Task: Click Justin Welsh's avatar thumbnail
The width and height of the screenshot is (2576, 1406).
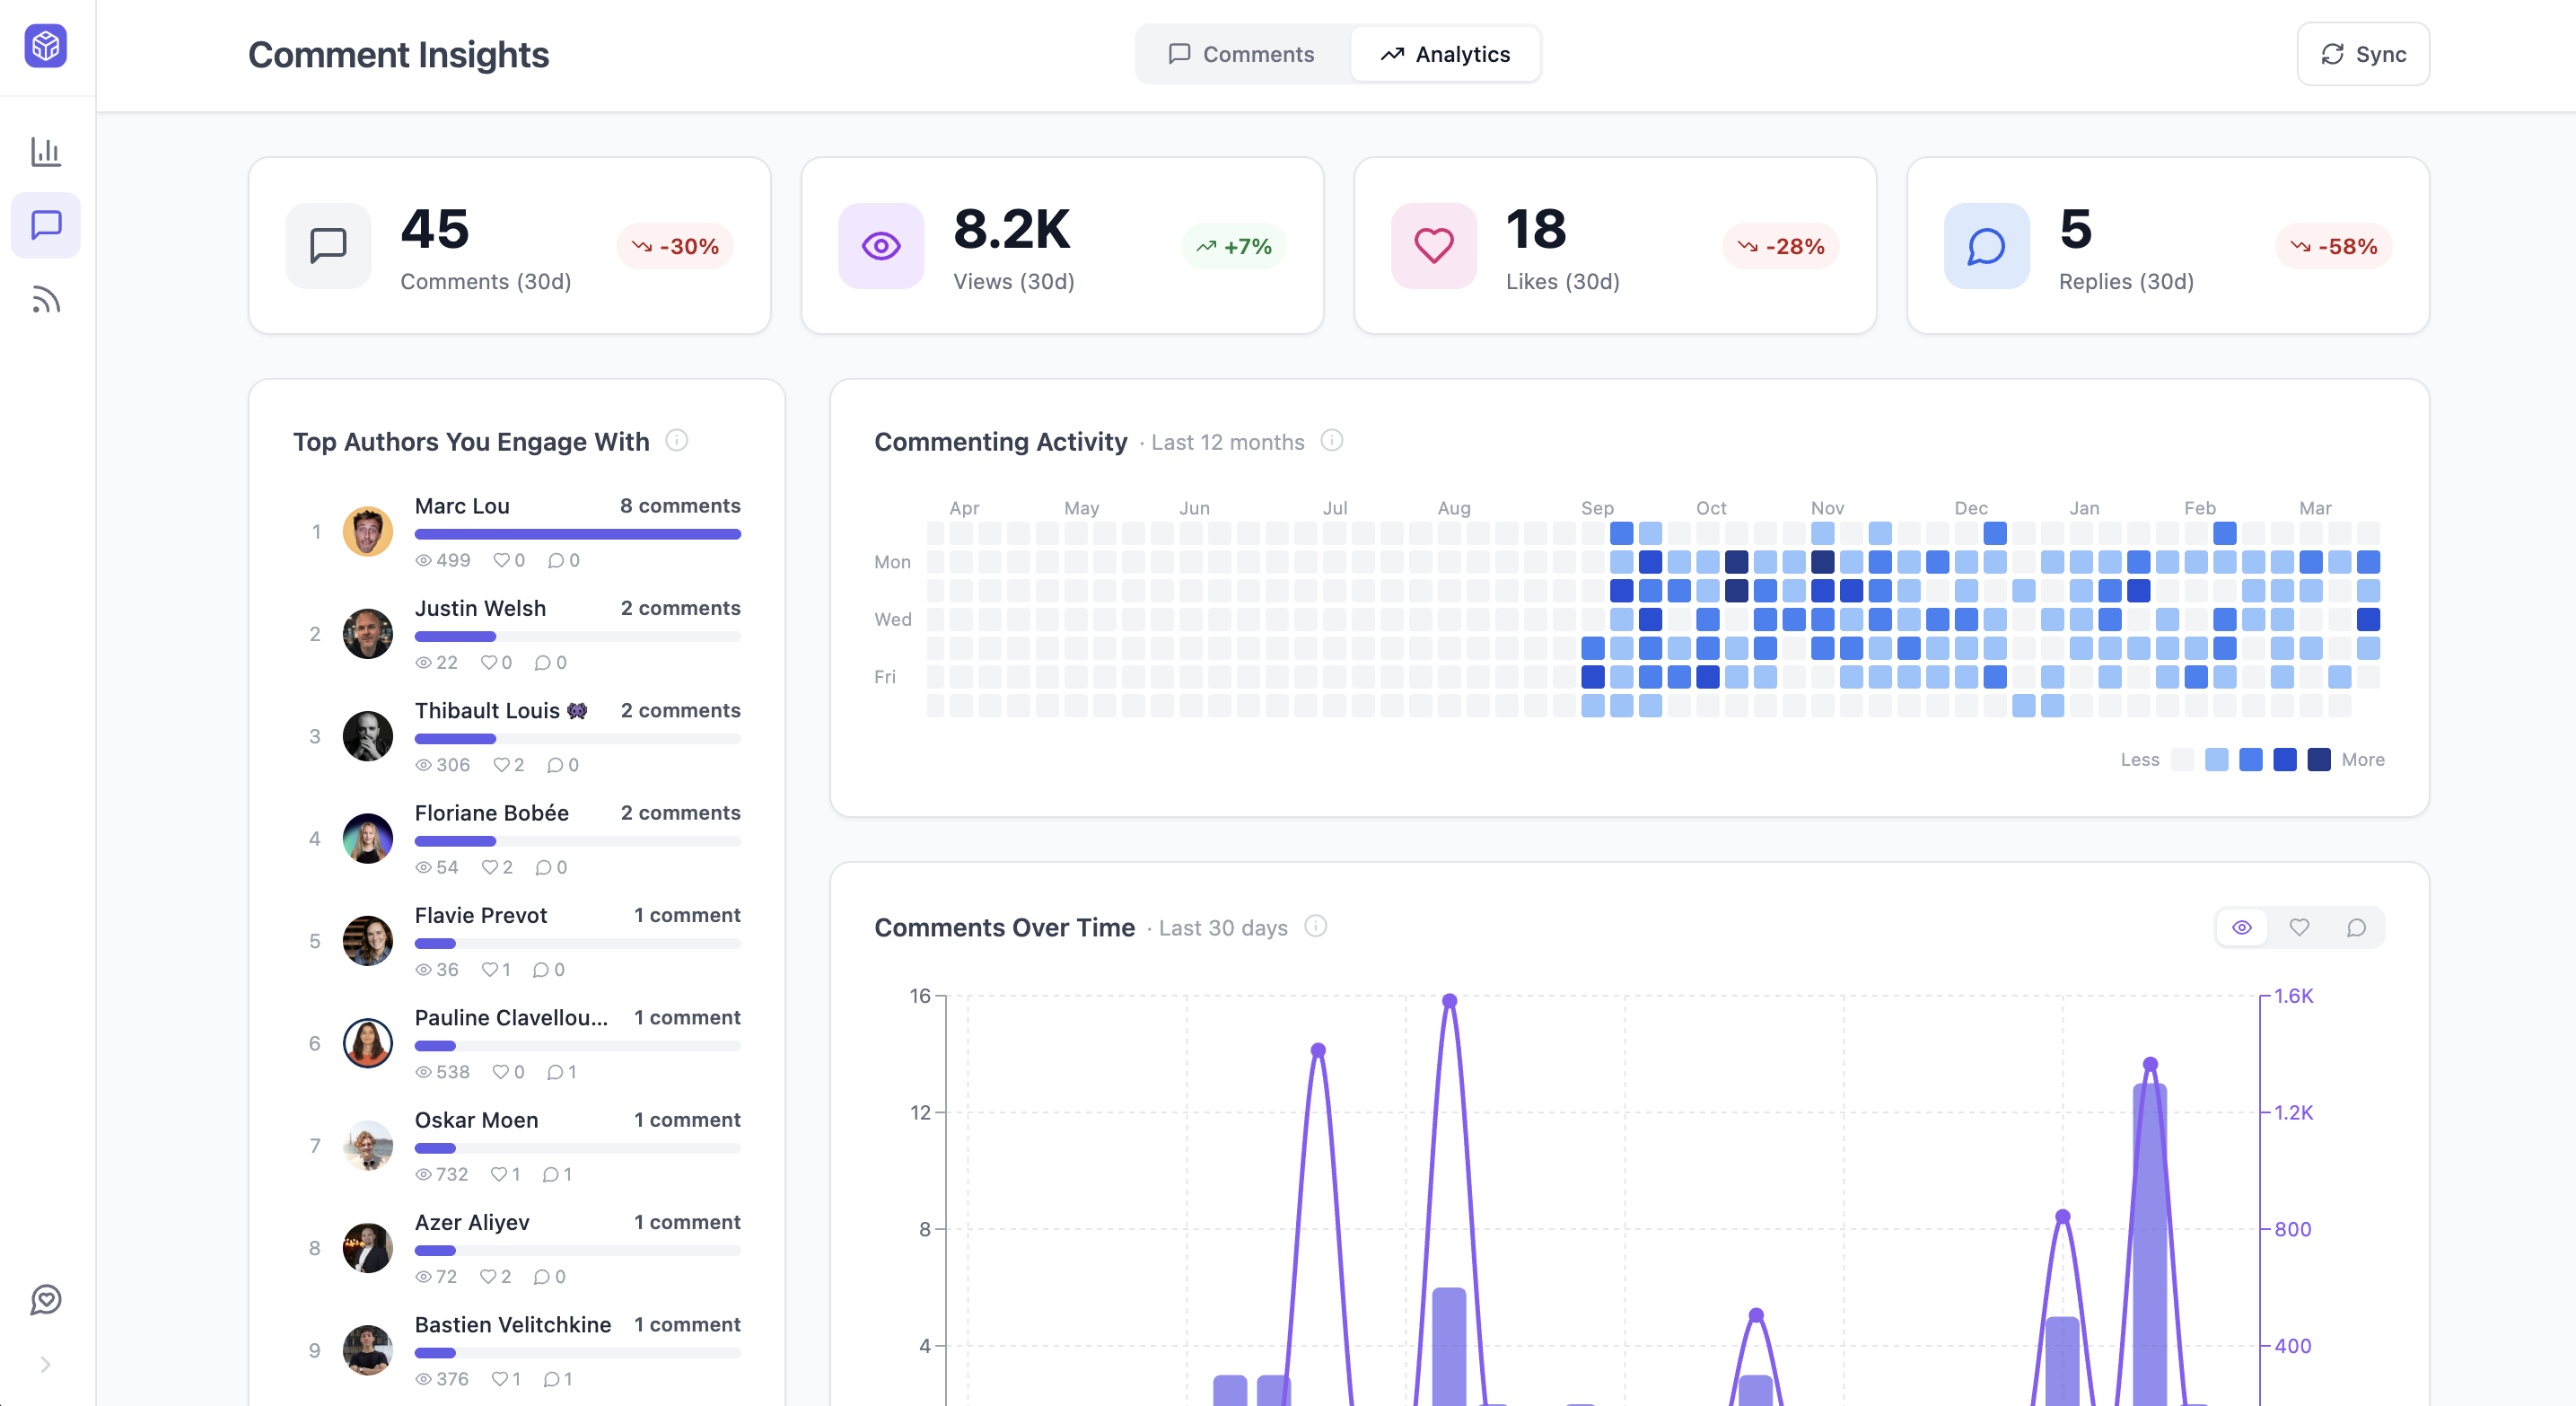Action: [x=367, y=633]
